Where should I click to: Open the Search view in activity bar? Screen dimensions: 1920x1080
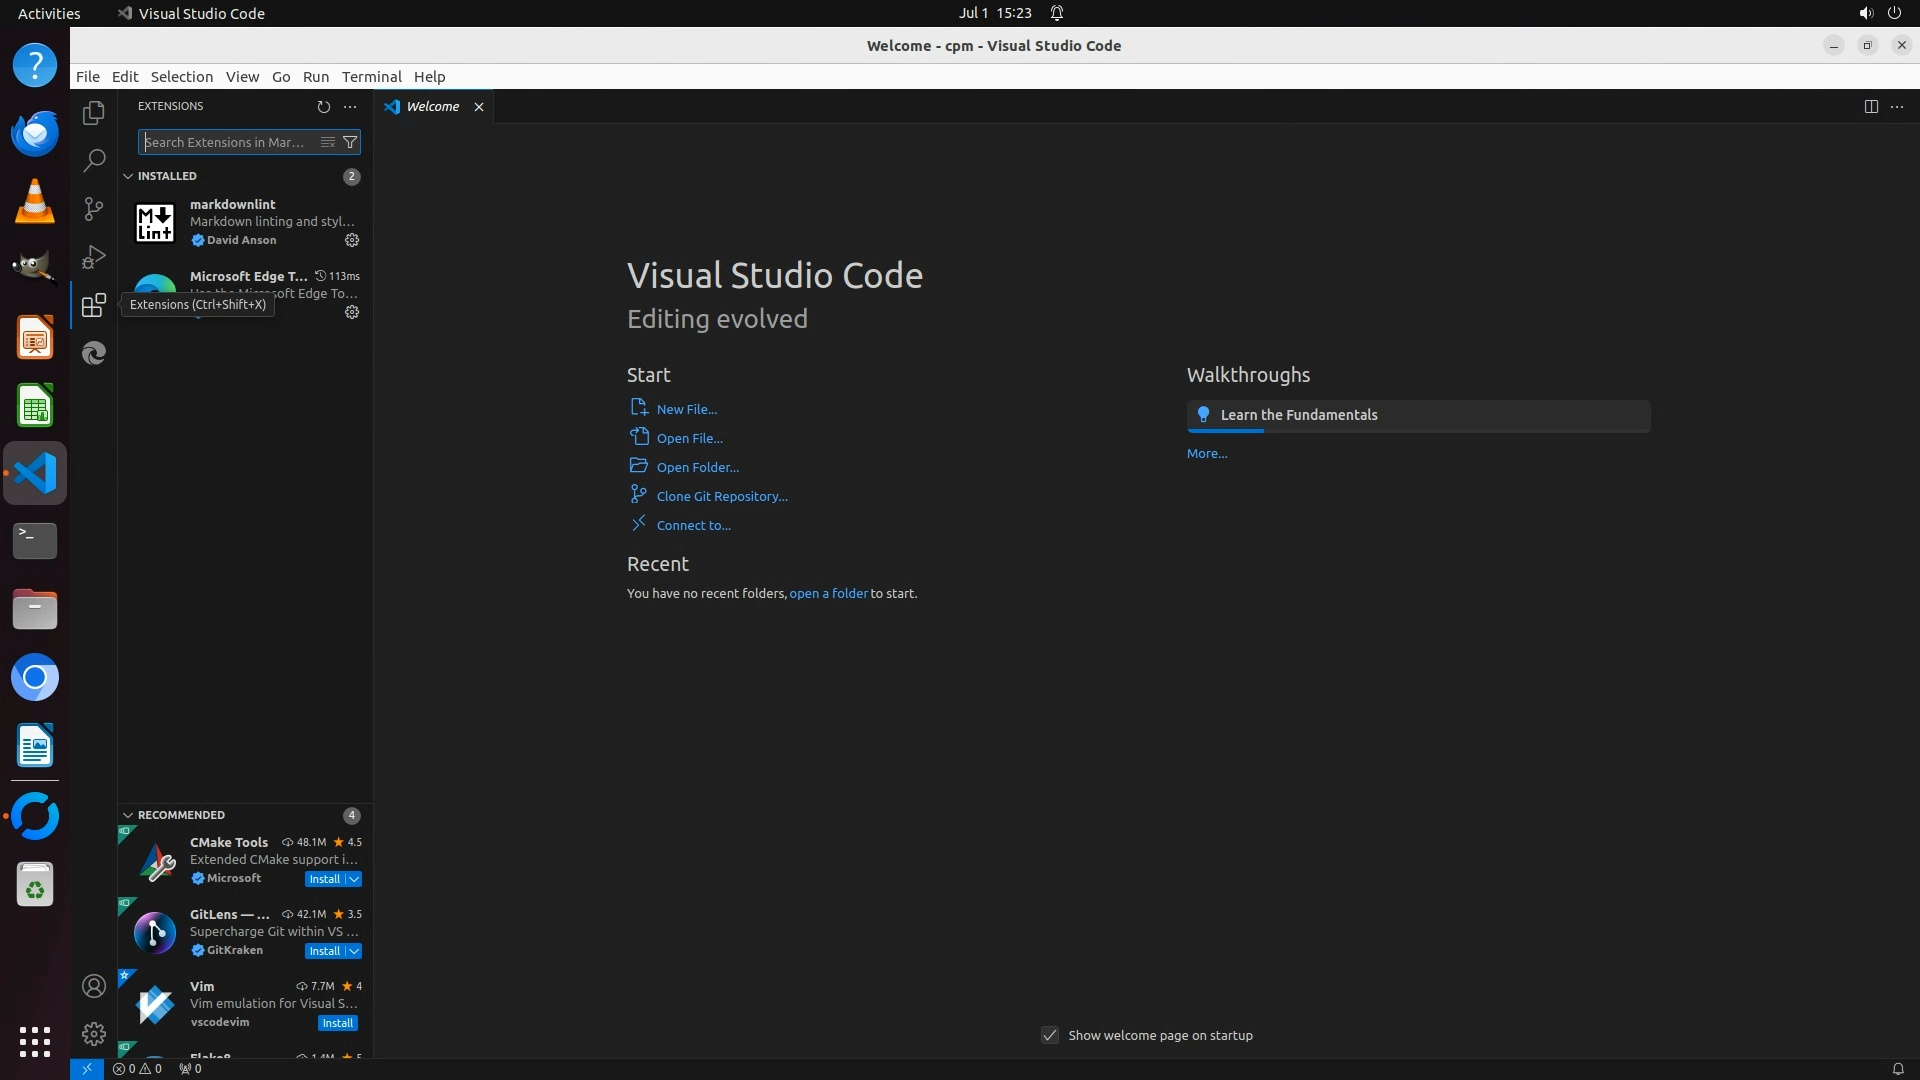coord(94,160)
